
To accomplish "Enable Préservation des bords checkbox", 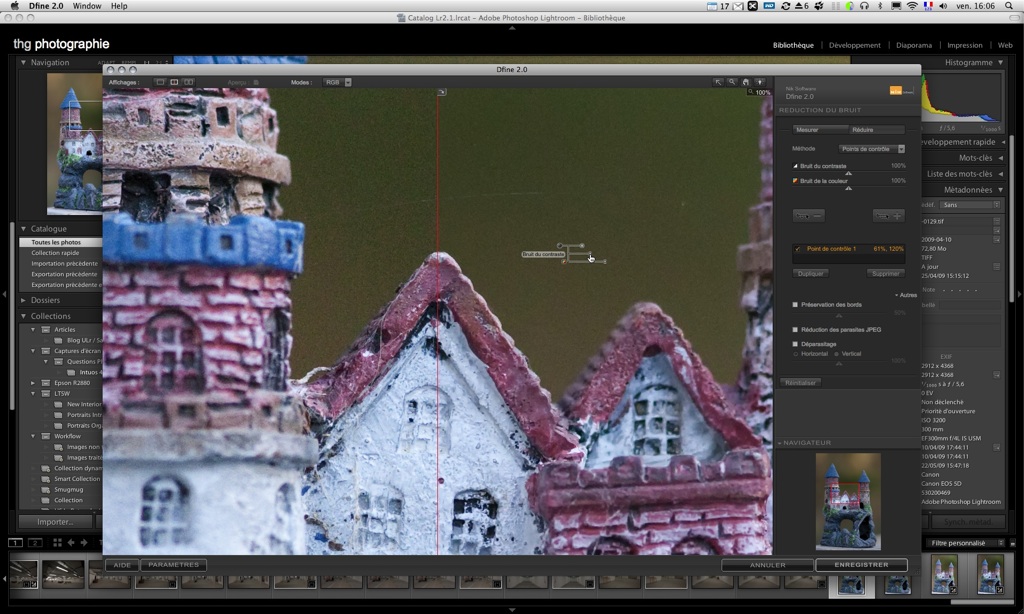I will tap(795, 304).
